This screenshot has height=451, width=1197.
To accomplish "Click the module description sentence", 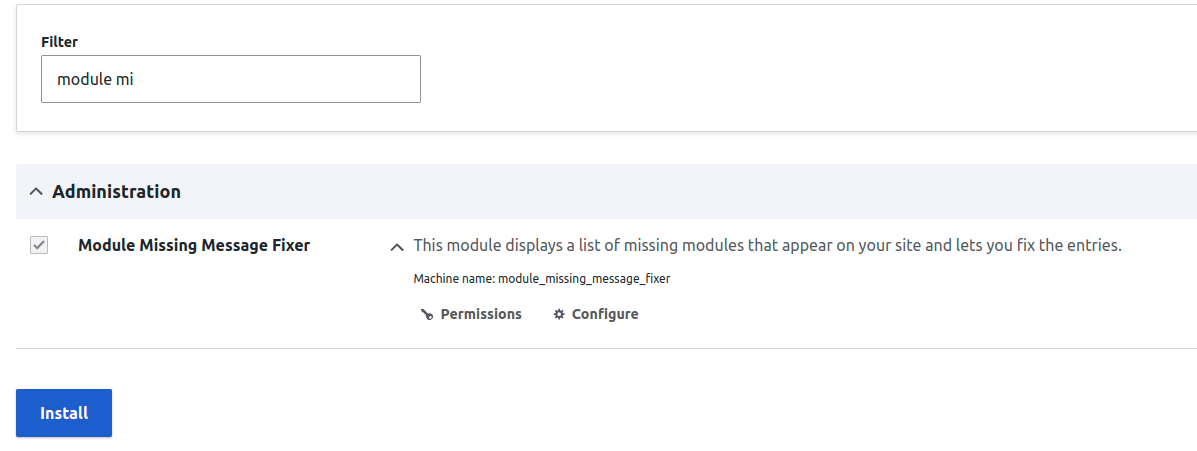I will click(767, 246).
